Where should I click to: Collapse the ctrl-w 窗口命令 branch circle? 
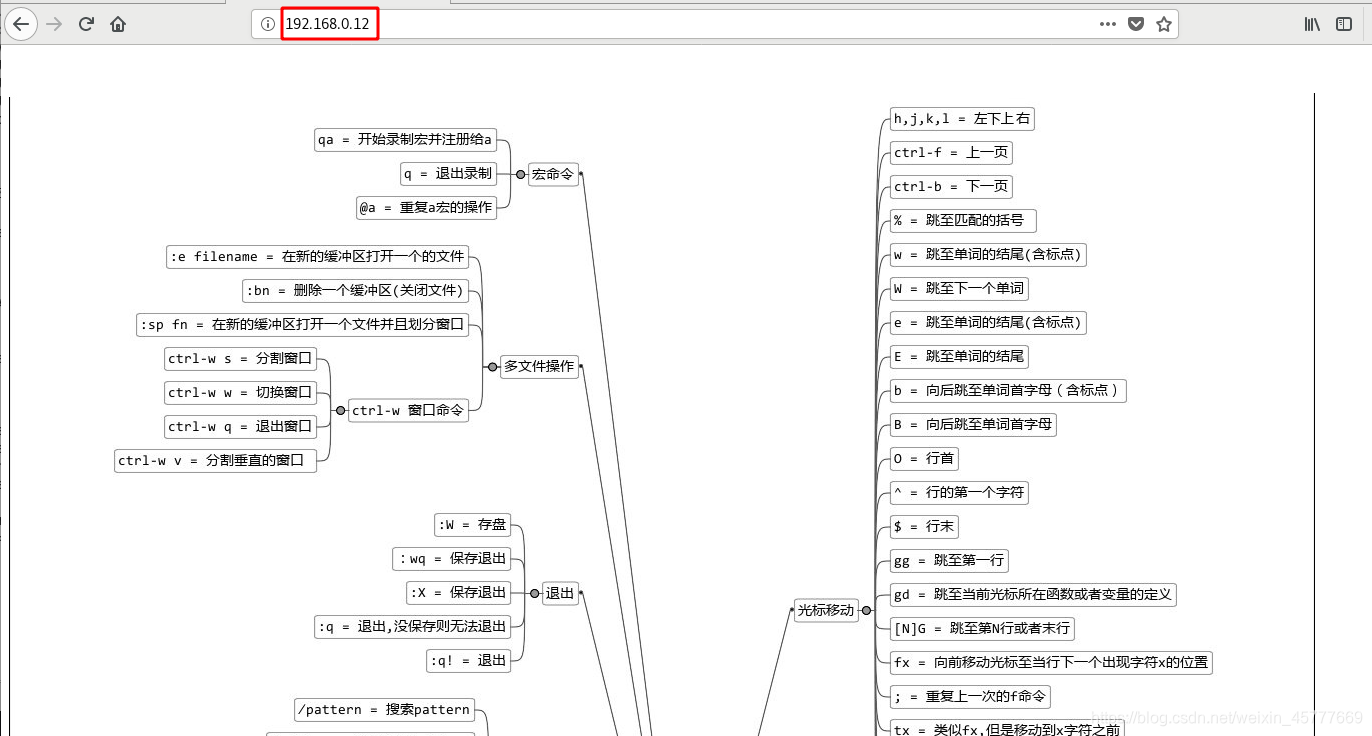point(340,410)
